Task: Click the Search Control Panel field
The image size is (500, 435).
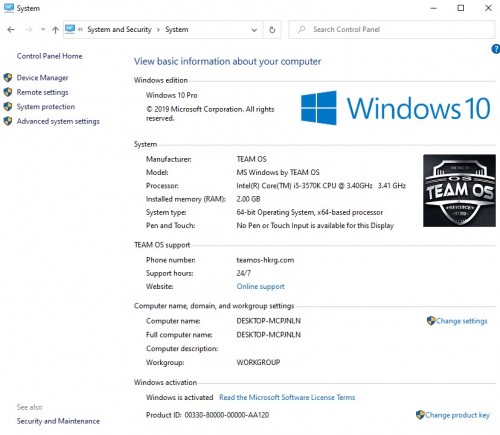Action: (392, 30)
